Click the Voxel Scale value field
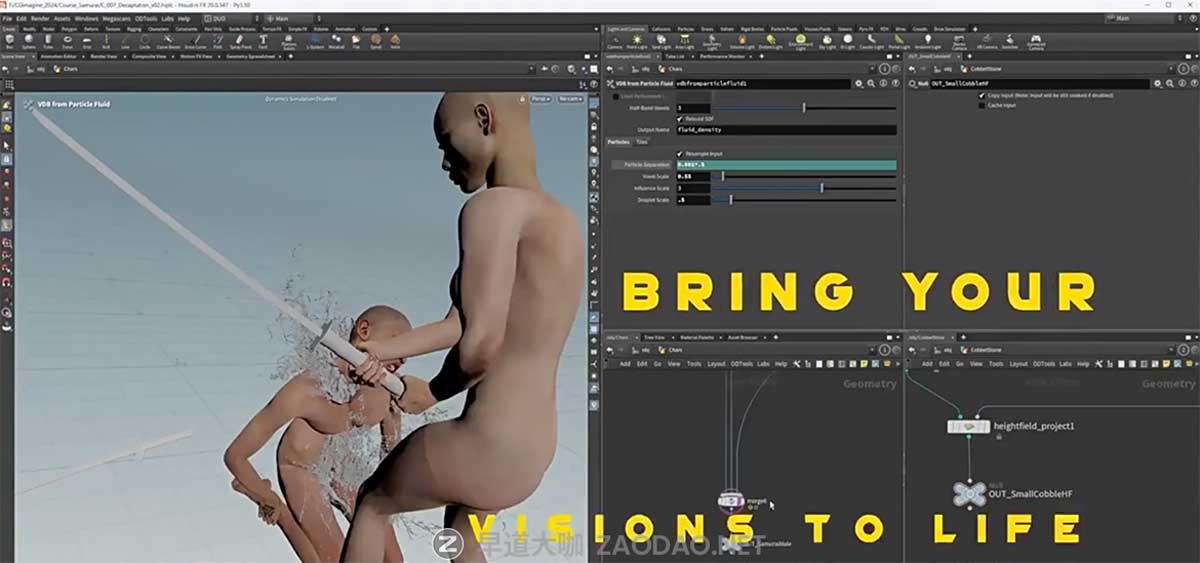This screenshot has width=1200, height=563. (x=693, y=177)
